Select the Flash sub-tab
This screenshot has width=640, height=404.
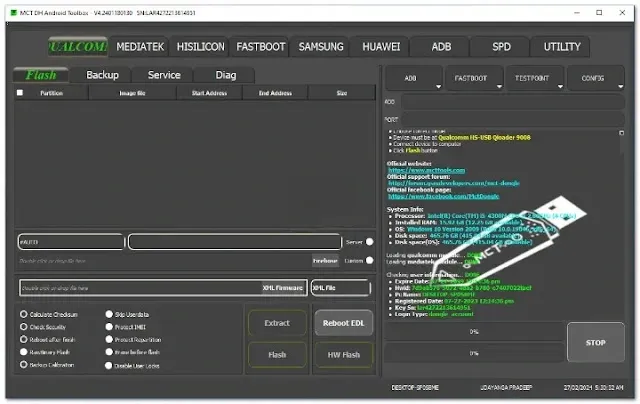pyautogui.click(x=41, y=75)
